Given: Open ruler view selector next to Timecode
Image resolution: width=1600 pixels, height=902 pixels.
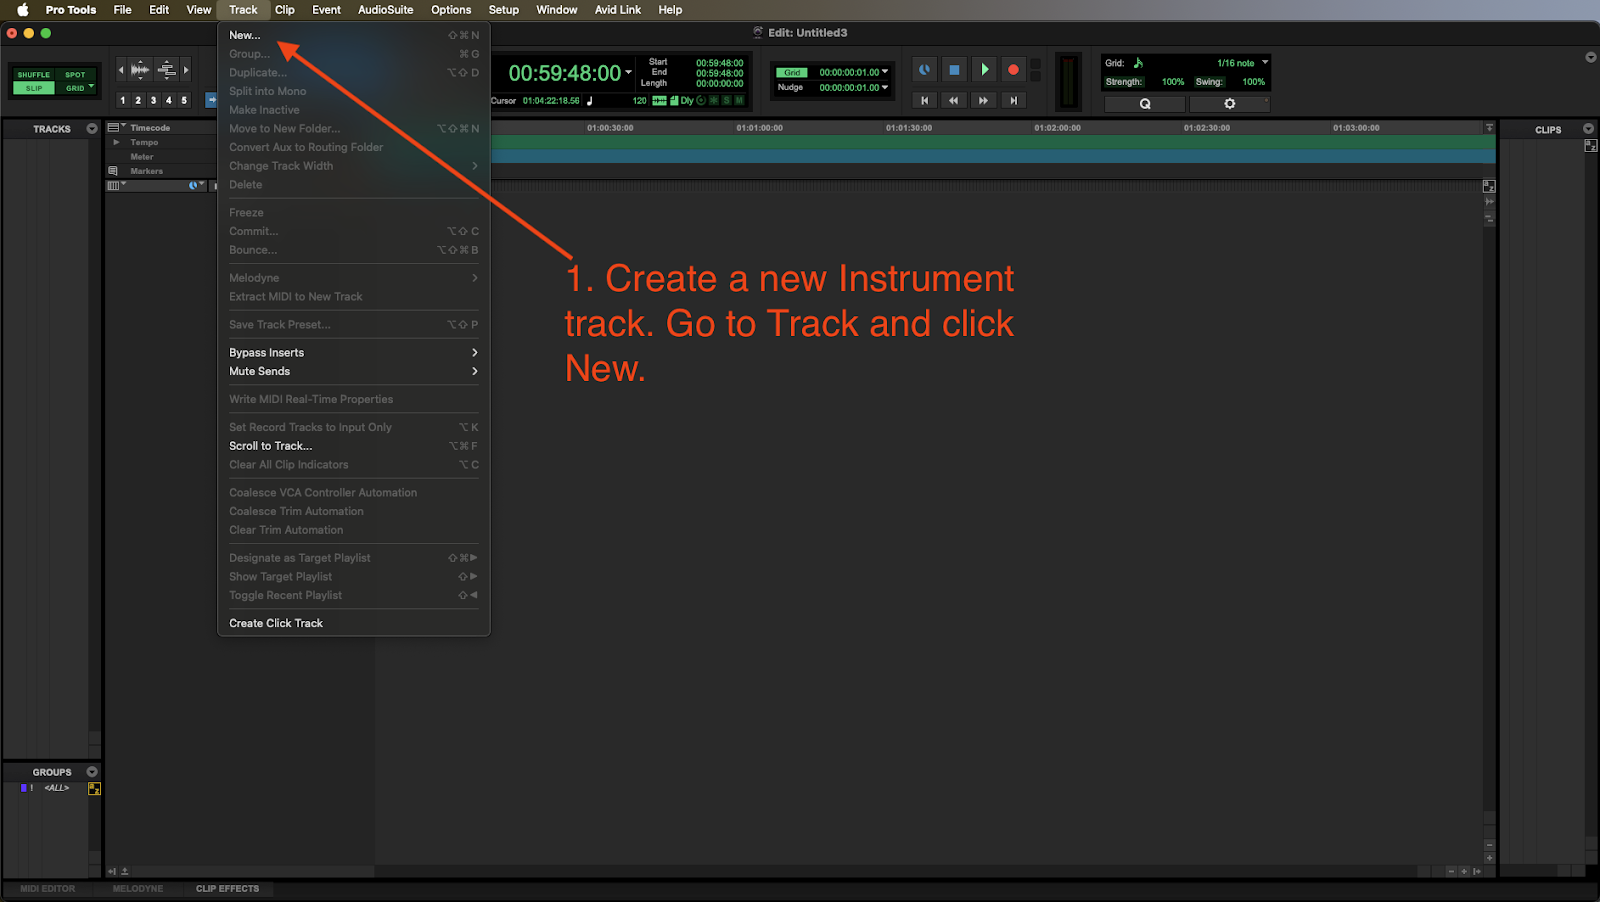Looking at the screenshot, I should coord(116,127).
